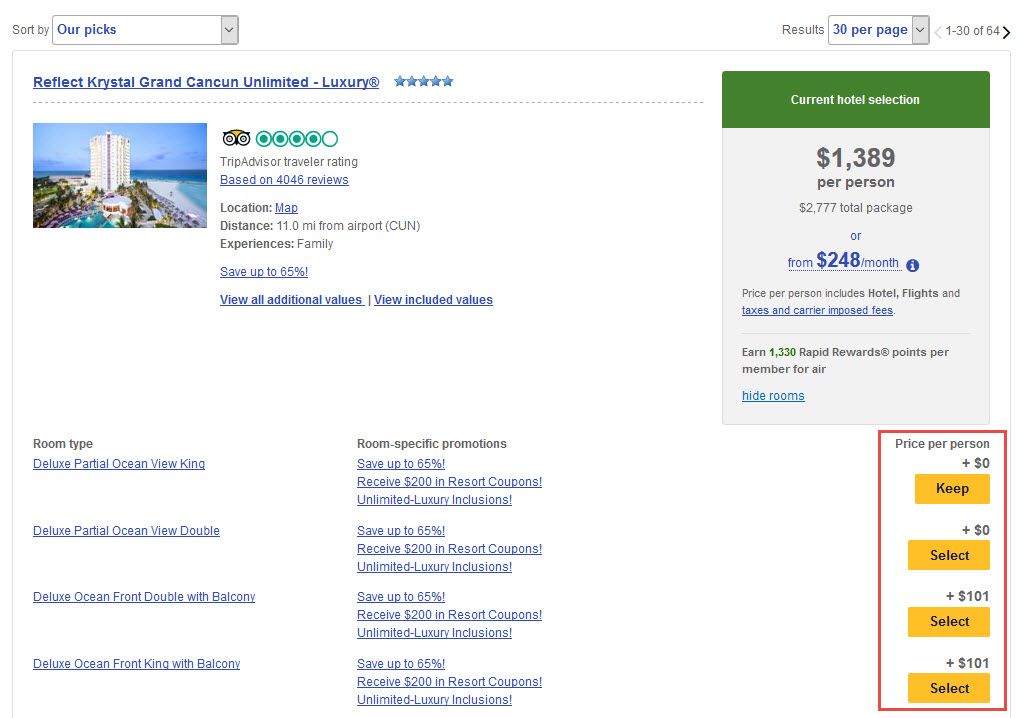1022x718 pixels.
Task: Click the '+ $101' price above Ocean Front Double Select
Action: [968, 596]
